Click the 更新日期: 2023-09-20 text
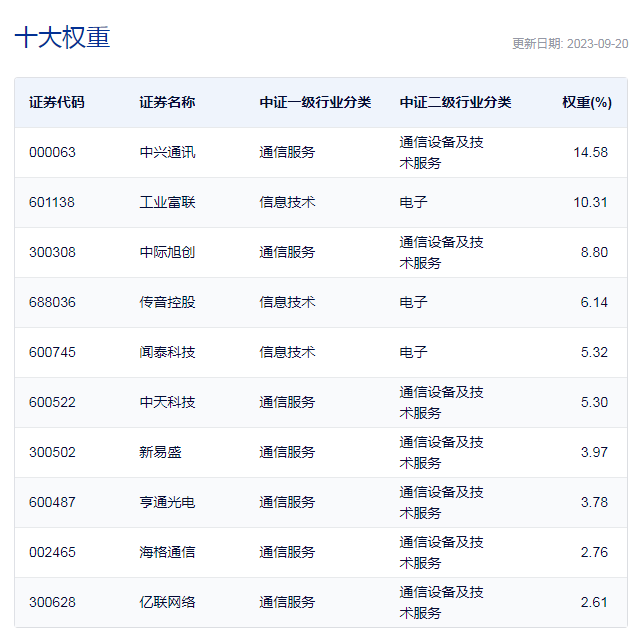The image size is (638, 638). pyautogui.click(x=570, y=44)
